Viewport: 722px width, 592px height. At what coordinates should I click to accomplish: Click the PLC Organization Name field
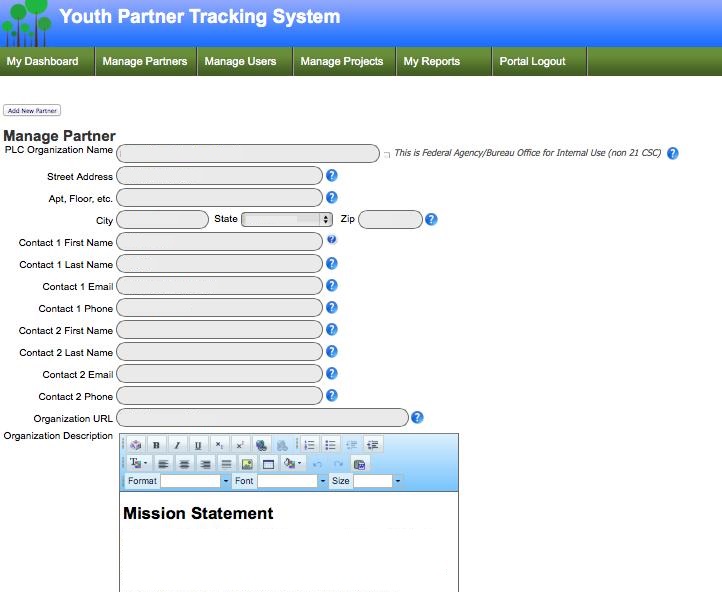pos(248,153)
